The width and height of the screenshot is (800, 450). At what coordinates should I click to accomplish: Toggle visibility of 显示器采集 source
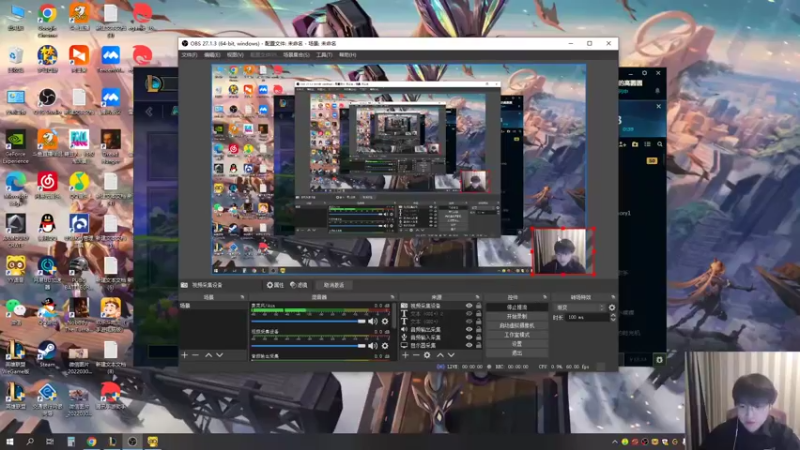pyautogui.click(x=469, y=345)
